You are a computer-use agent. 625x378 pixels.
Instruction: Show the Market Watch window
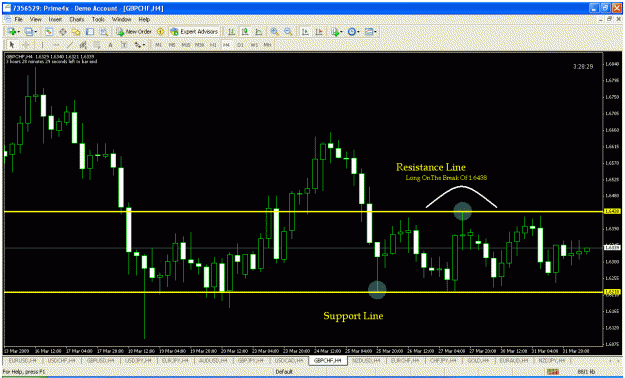tap(49, 32)
